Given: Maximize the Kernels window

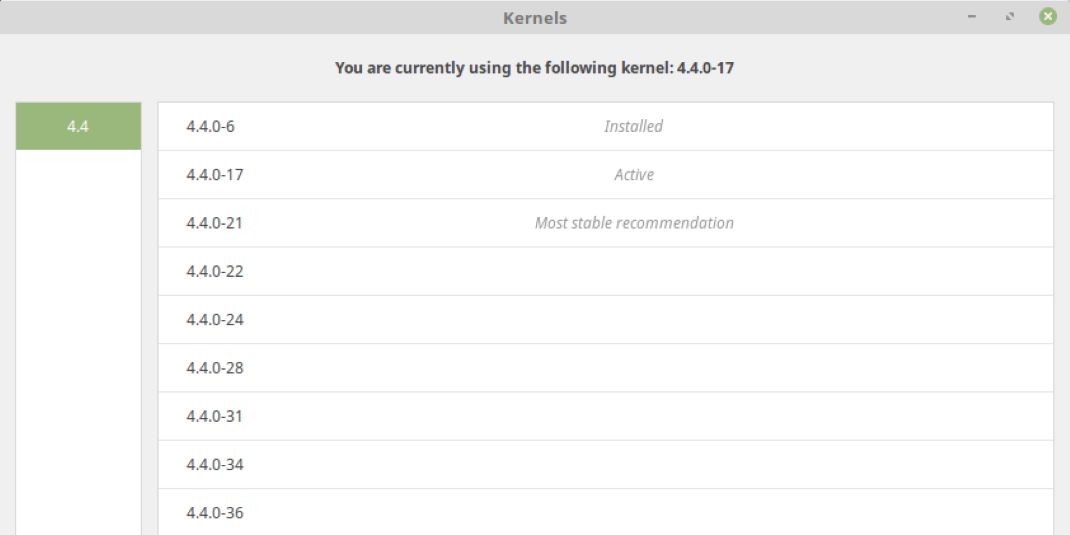Looking at the screenshot, I should [1010, 17].
